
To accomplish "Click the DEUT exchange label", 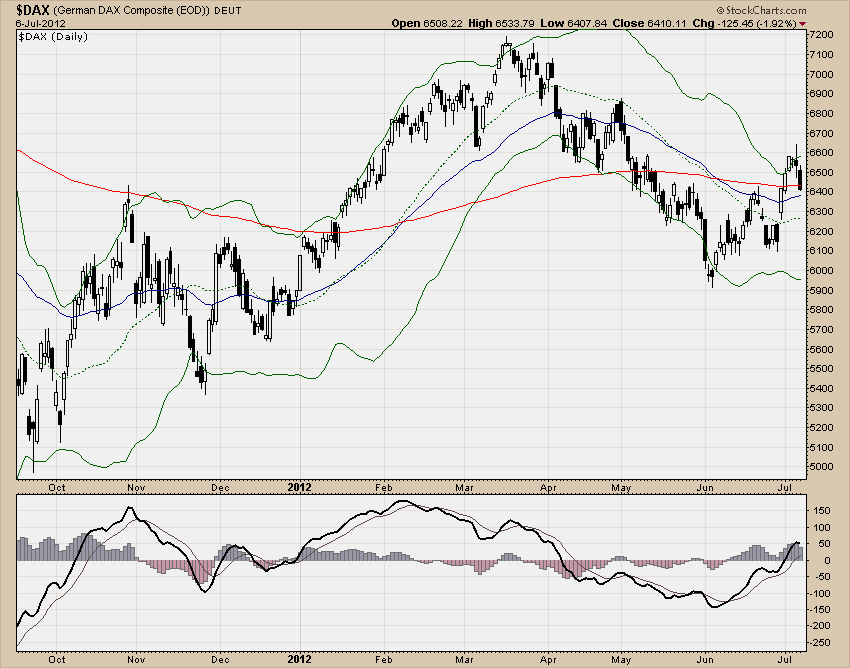I will pos(228,10).
